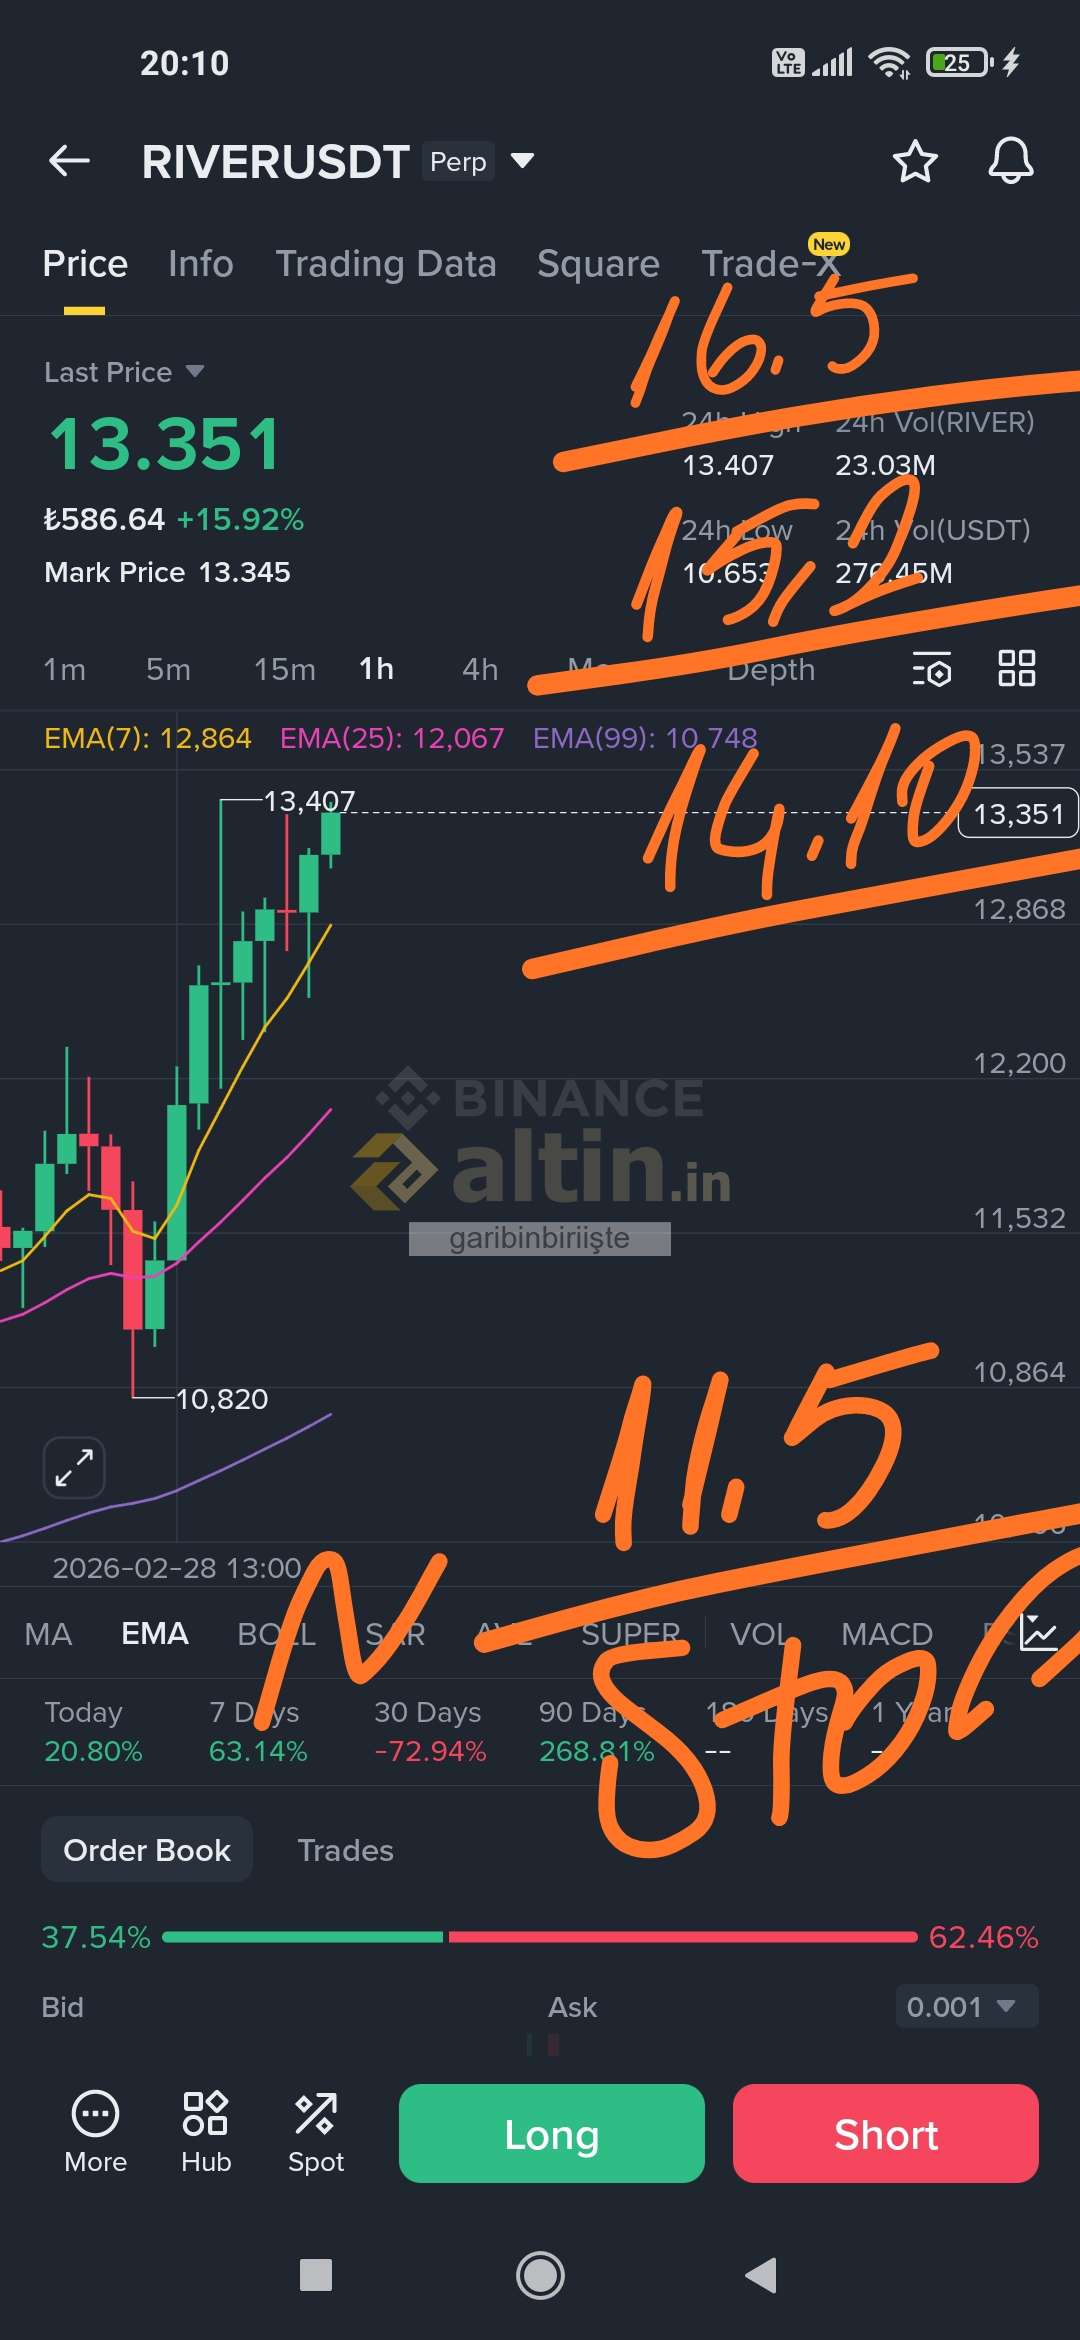
Task: Open chart settings icon next to Depth
Action: 931,669
